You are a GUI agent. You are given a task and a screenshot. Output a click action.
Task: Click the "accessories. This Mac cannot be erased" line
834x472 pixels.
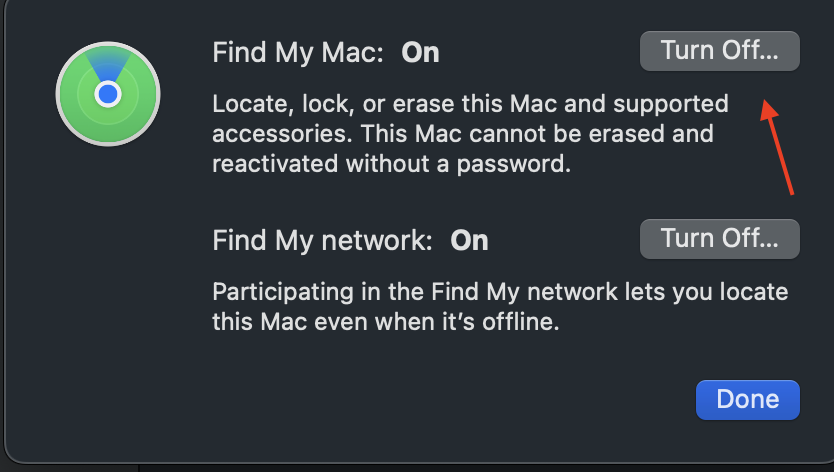[463, 133]
